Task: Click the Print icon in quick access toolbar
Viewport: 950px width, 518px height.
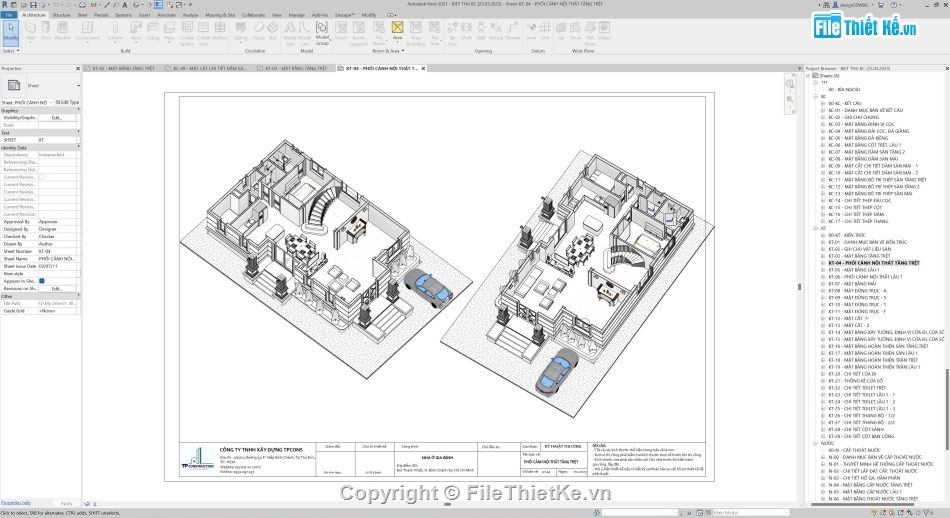Action: [x=82, y=5]
